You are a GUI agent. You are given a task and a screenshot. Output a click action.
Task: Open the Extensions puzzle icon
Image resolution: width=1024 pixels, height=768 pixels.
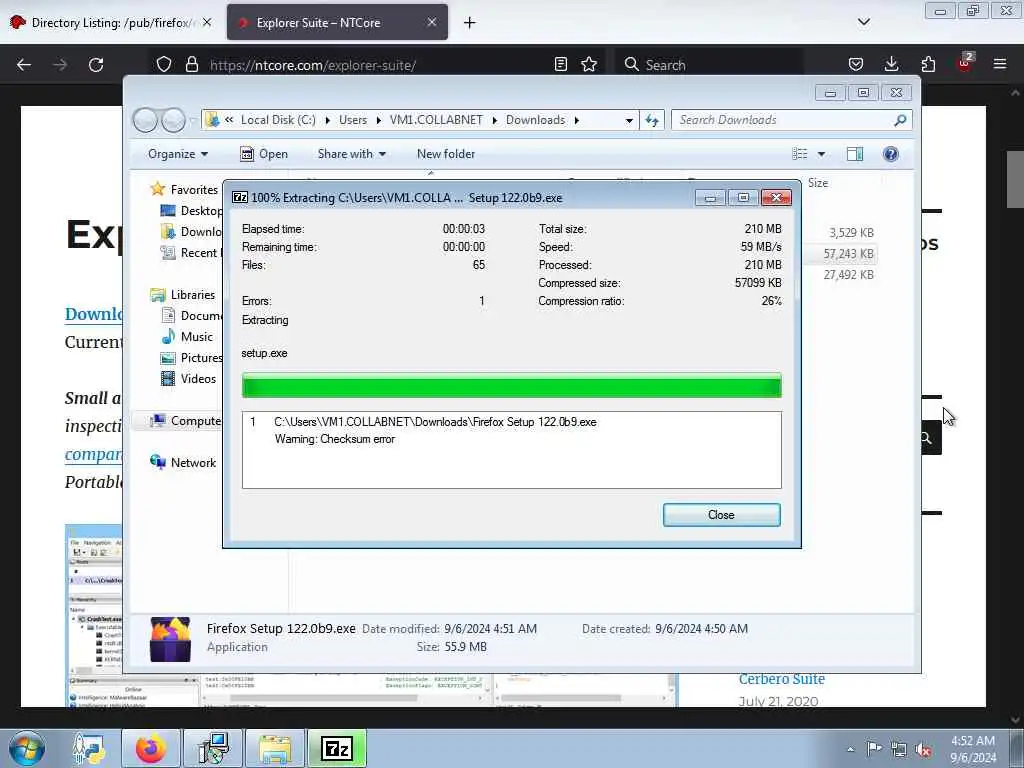(x=928, y=64)
